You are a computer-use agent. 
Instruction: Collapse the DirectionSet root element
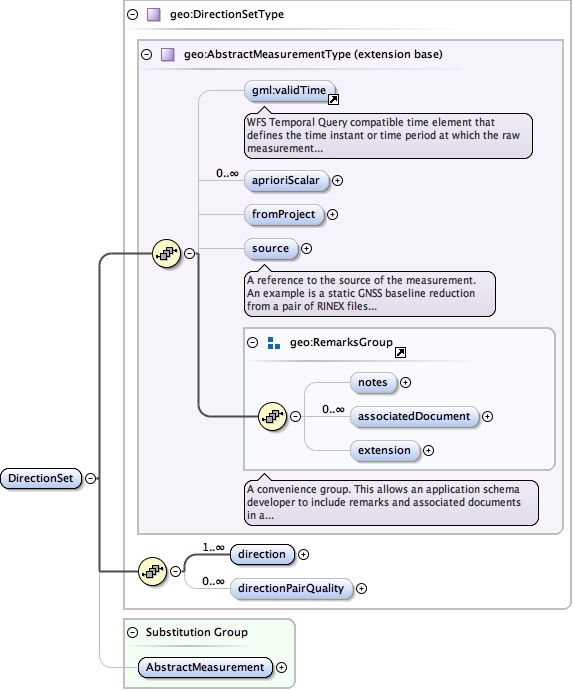click(x=90, y=478)
